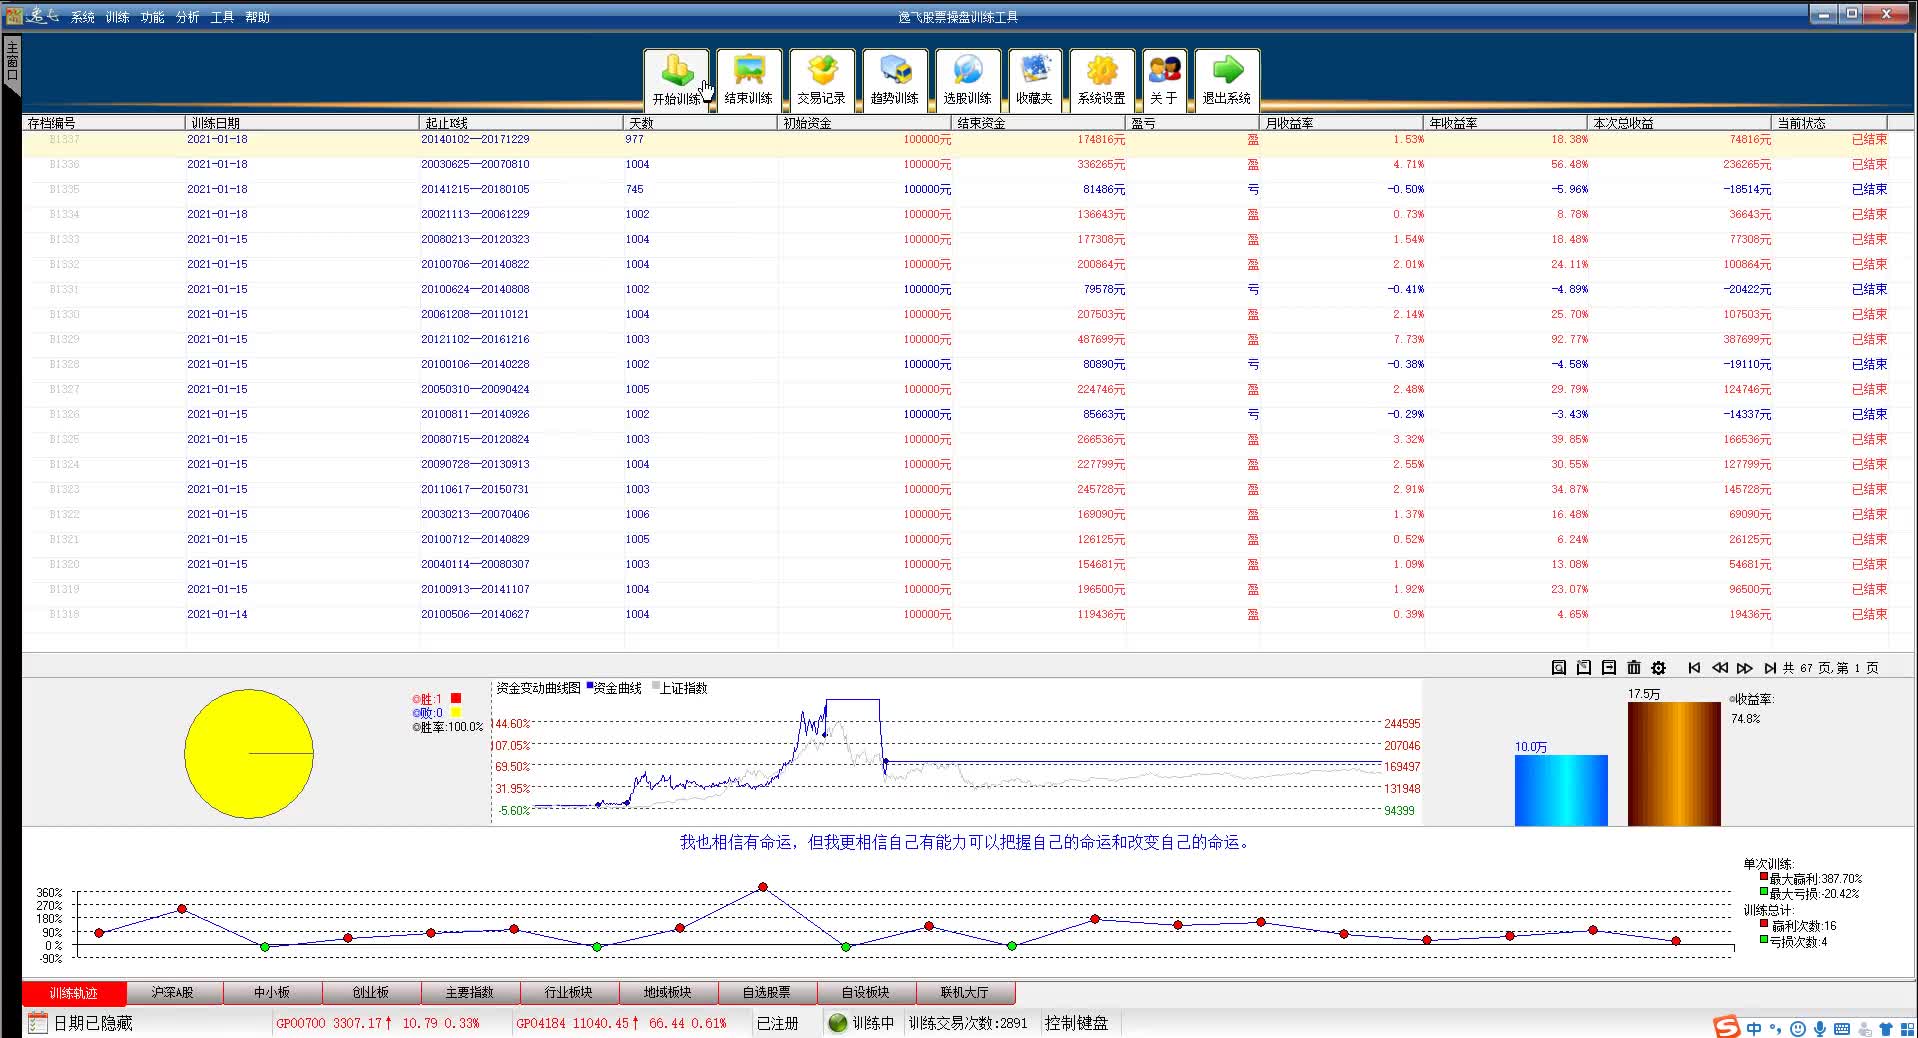Open the 工具 menu
This screenshot has width=1918, height=1038.
pyautogui.click(x=222, y=17)
